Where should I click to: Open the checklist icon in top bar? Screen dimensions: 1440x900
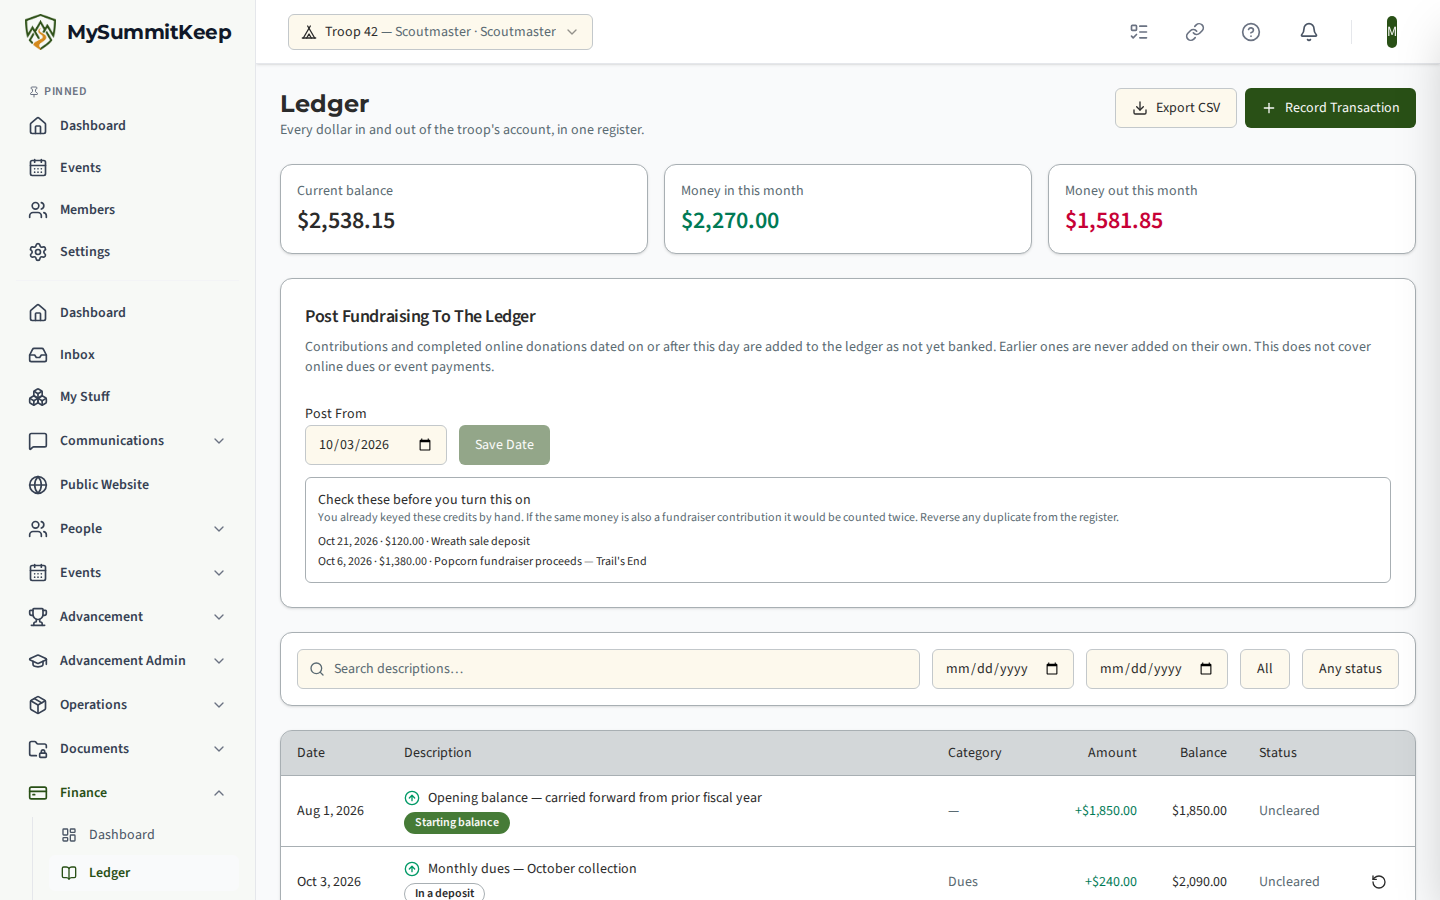tap(1139, 32)
